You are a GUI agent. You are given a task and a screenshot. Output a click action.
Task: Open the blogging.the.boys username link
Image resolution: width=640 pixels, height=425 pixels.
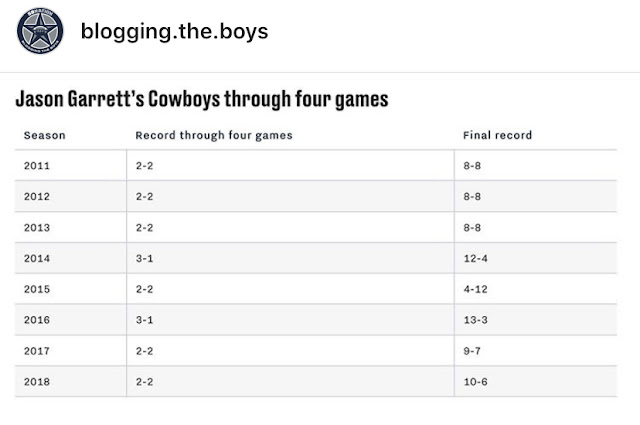[174, 31]
